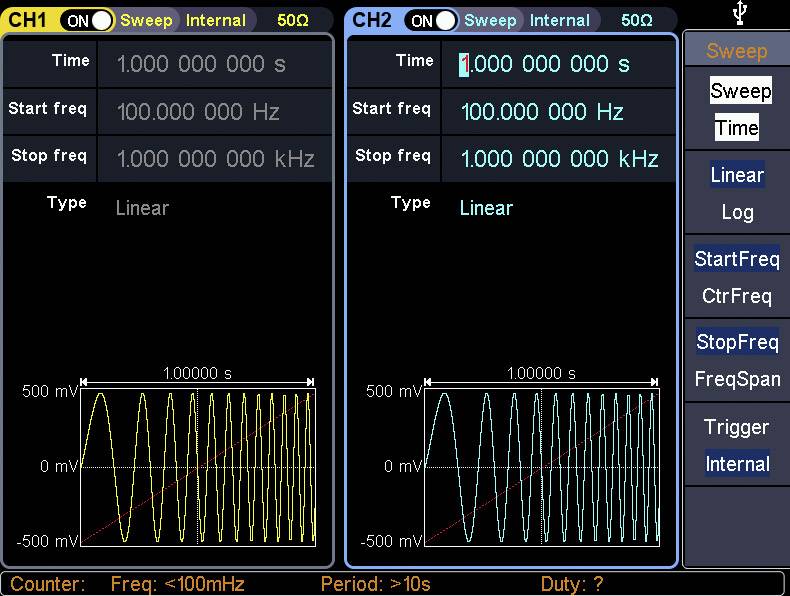Image resolution: width=790 pixels, height=596 pixels.
Task: Select StopFreq option in side menu
Action: (737, 343)
